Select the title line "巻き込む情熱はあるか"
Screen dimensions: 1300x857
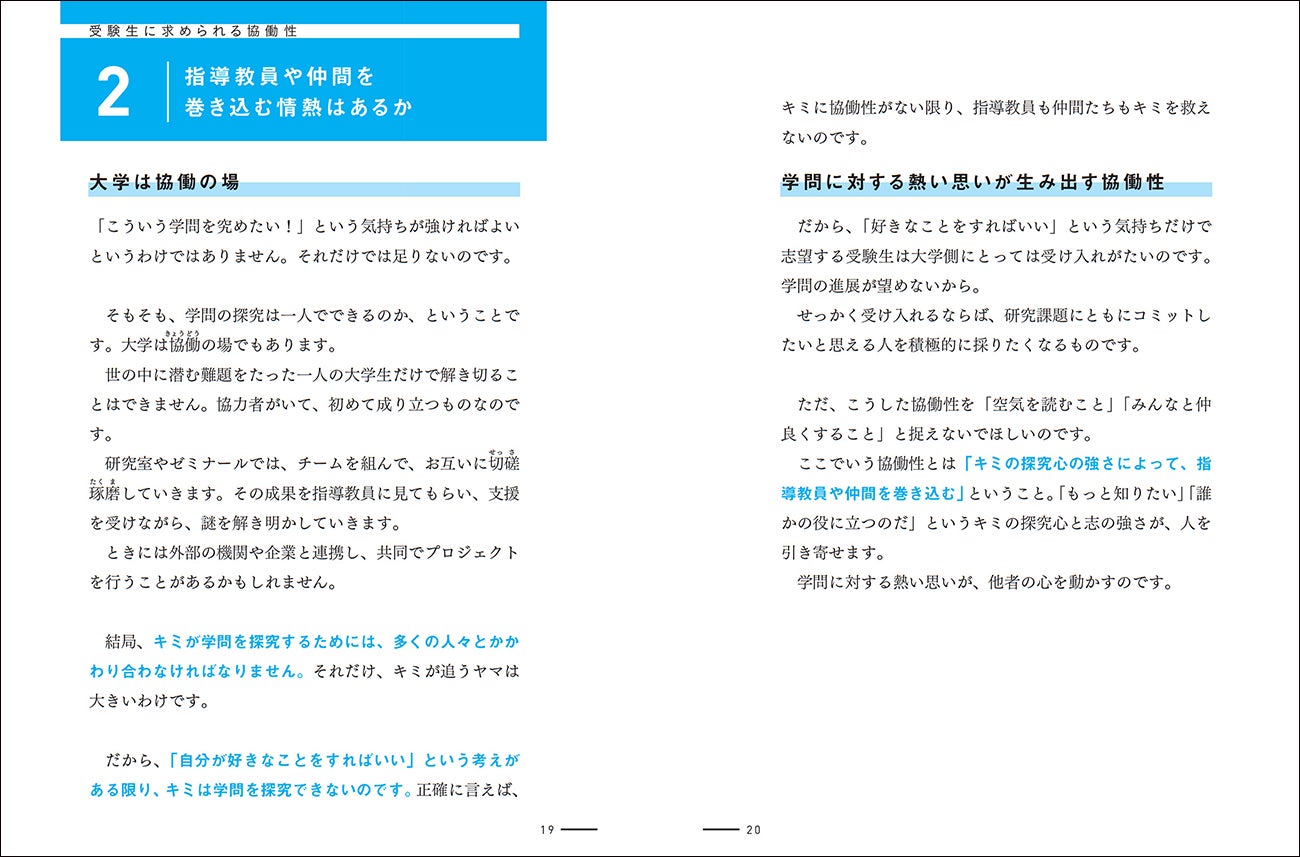(298, 108)
